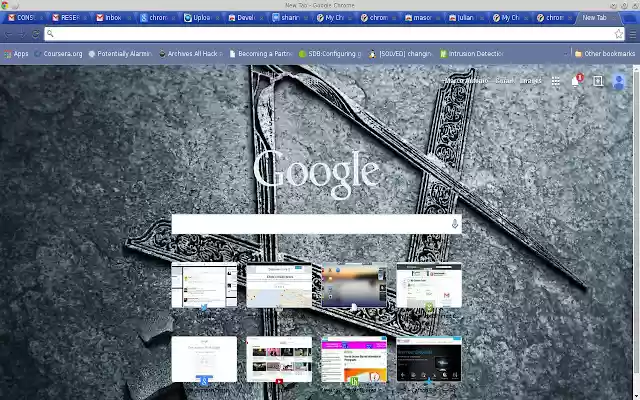640x400 pixels.
Task: Open the Intrusion Detection bookmark
Action: tap(471, 53)
